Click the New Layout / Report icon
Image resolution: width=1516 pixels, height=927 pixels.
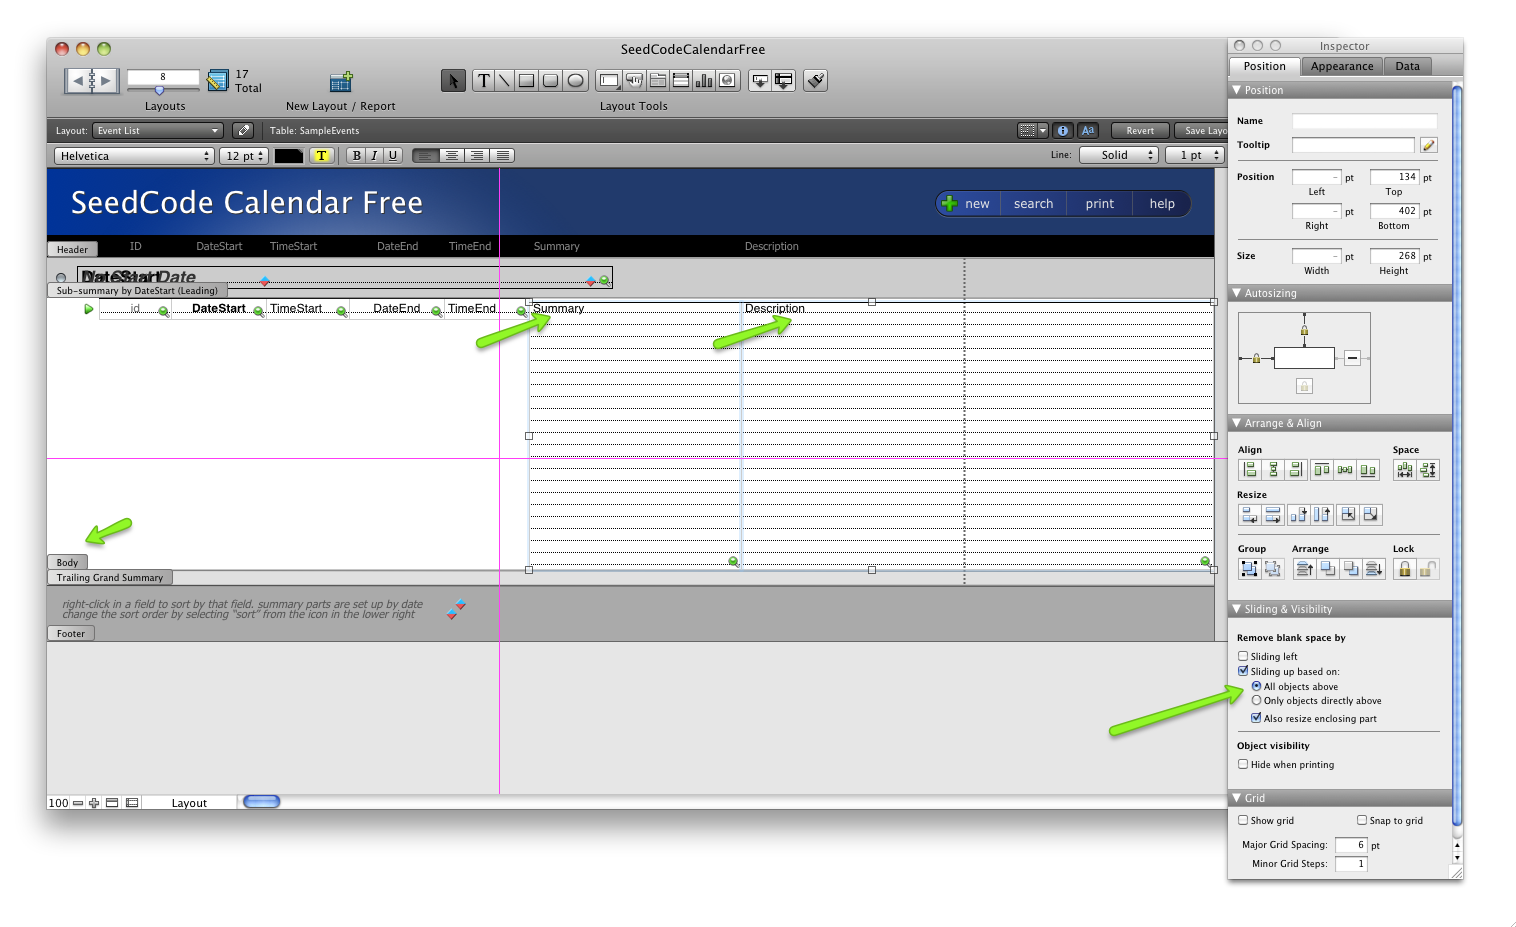341,82
